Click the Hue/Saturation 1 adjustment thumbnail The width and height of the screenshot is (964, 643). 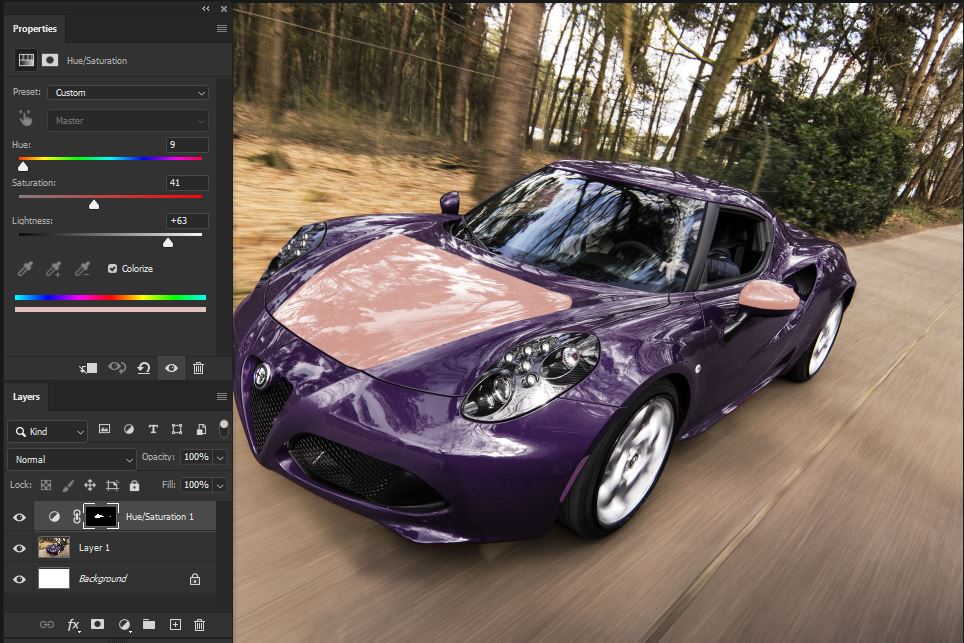[x=54, y=516]
